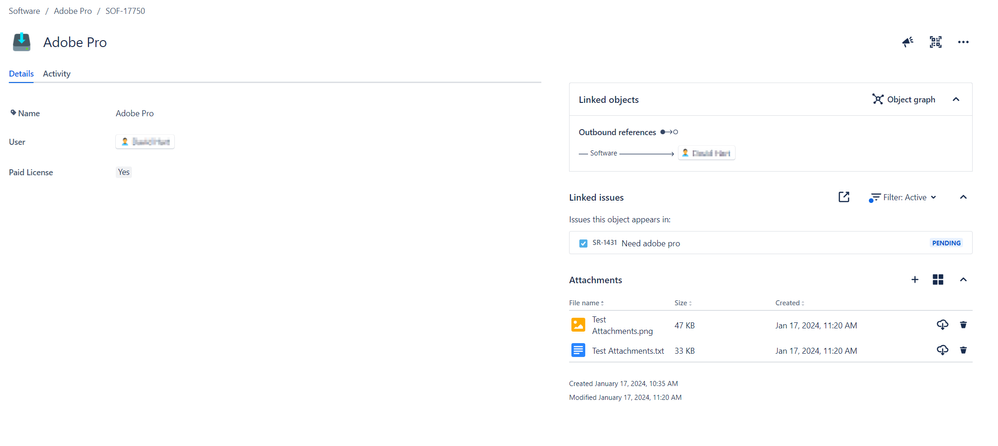This screenshot has height=446, width=998.
Task: Click the Created January 17, 2024 timestamp
Action: pyautogui.click(x=623, y=384)
